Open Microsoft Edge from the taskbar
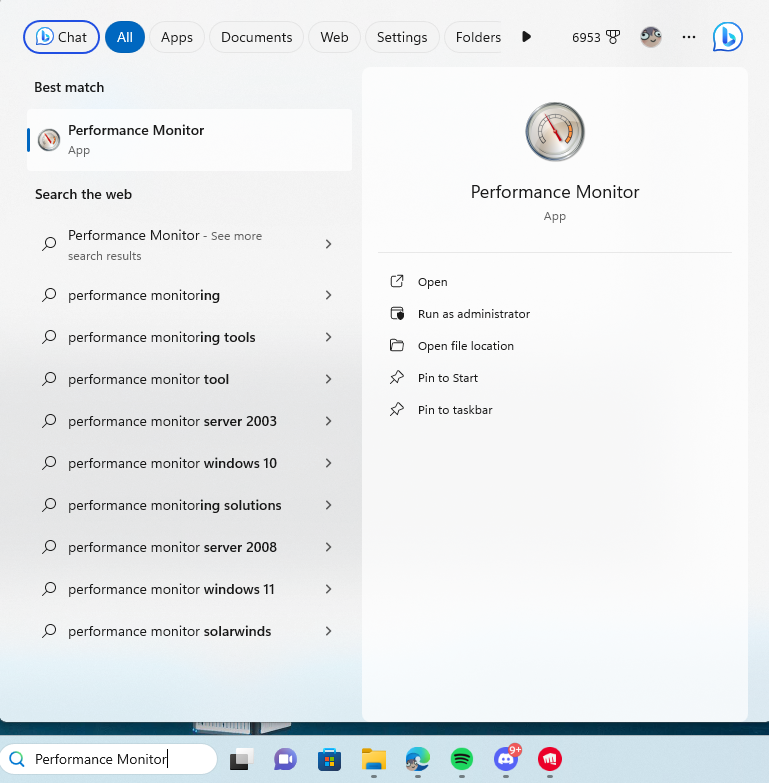Image resolution: width=769 pixels, height=783 pixels. [417, 760]
